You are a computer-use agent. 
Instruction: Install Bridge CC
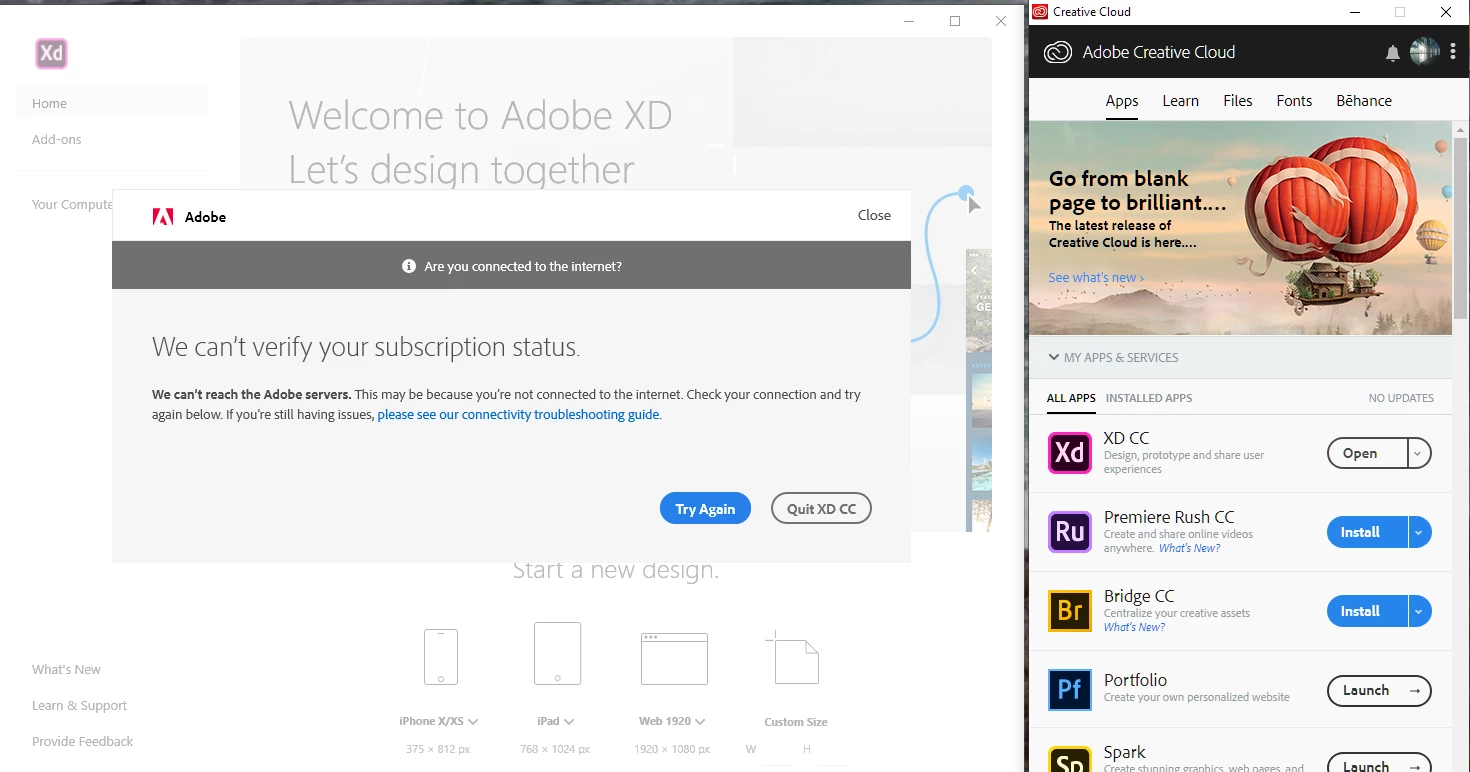tap(1367, 611)
